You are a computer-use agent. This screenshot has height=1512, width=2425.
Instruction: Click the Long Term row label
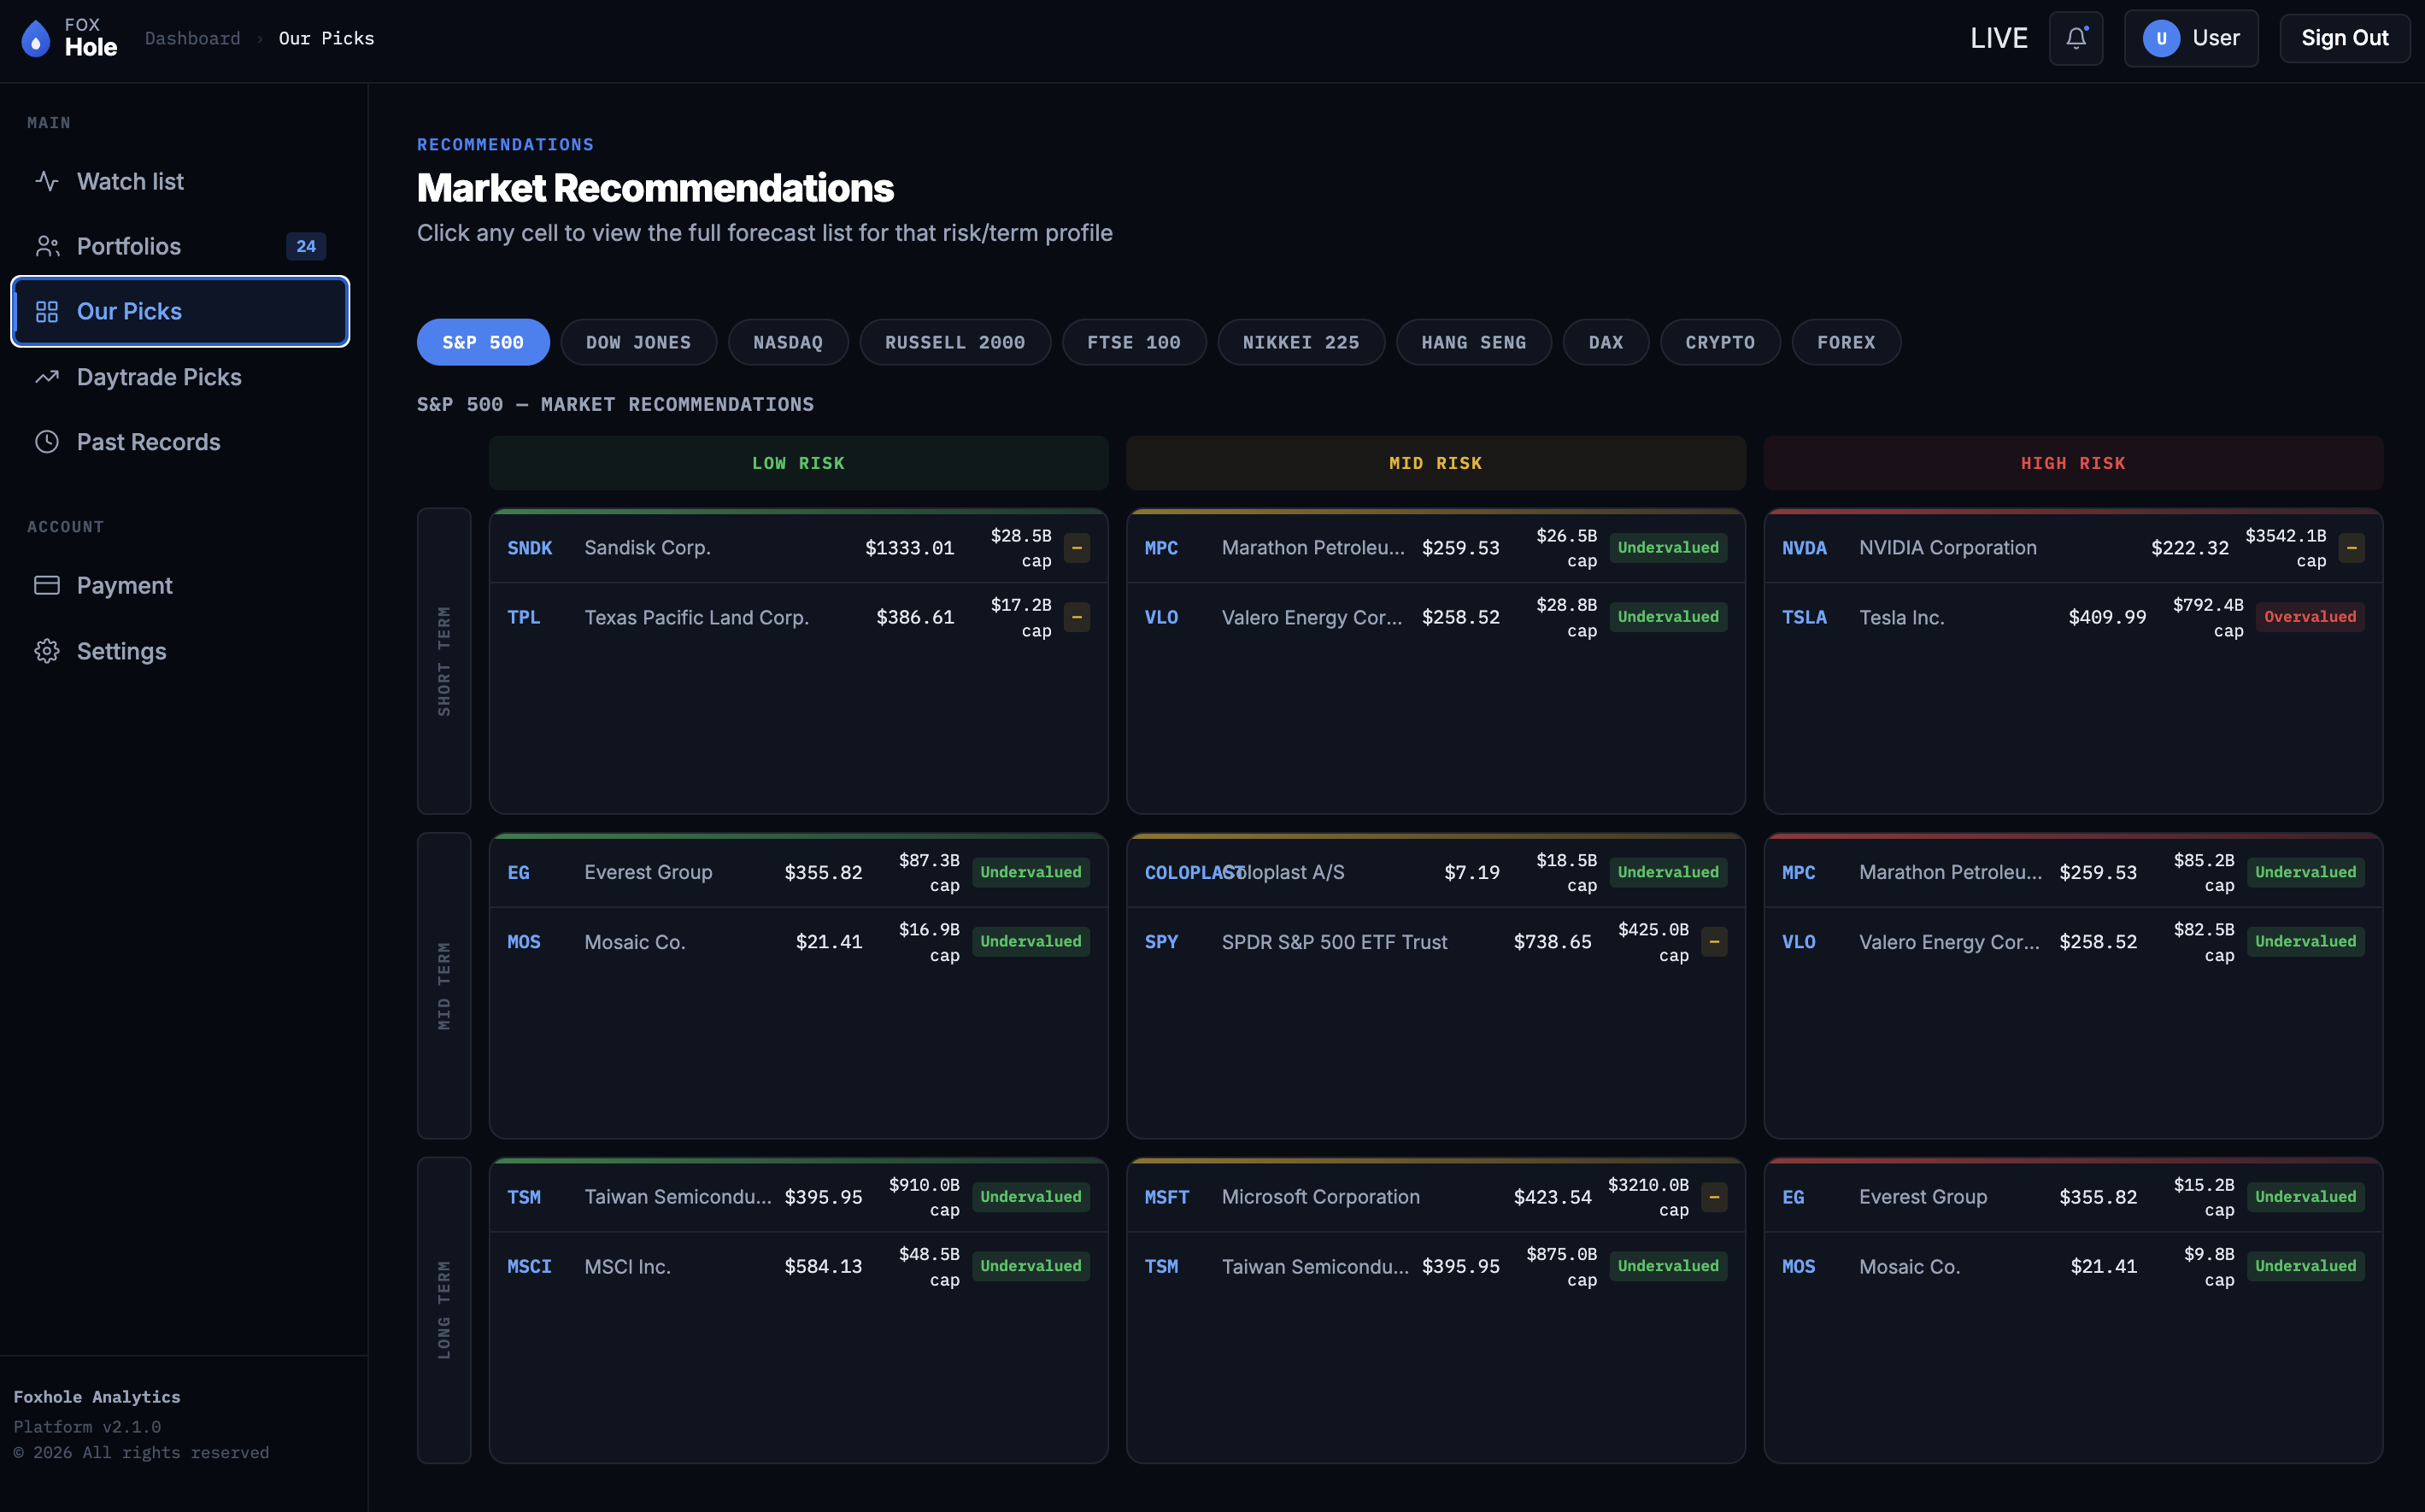(444, 1310)
